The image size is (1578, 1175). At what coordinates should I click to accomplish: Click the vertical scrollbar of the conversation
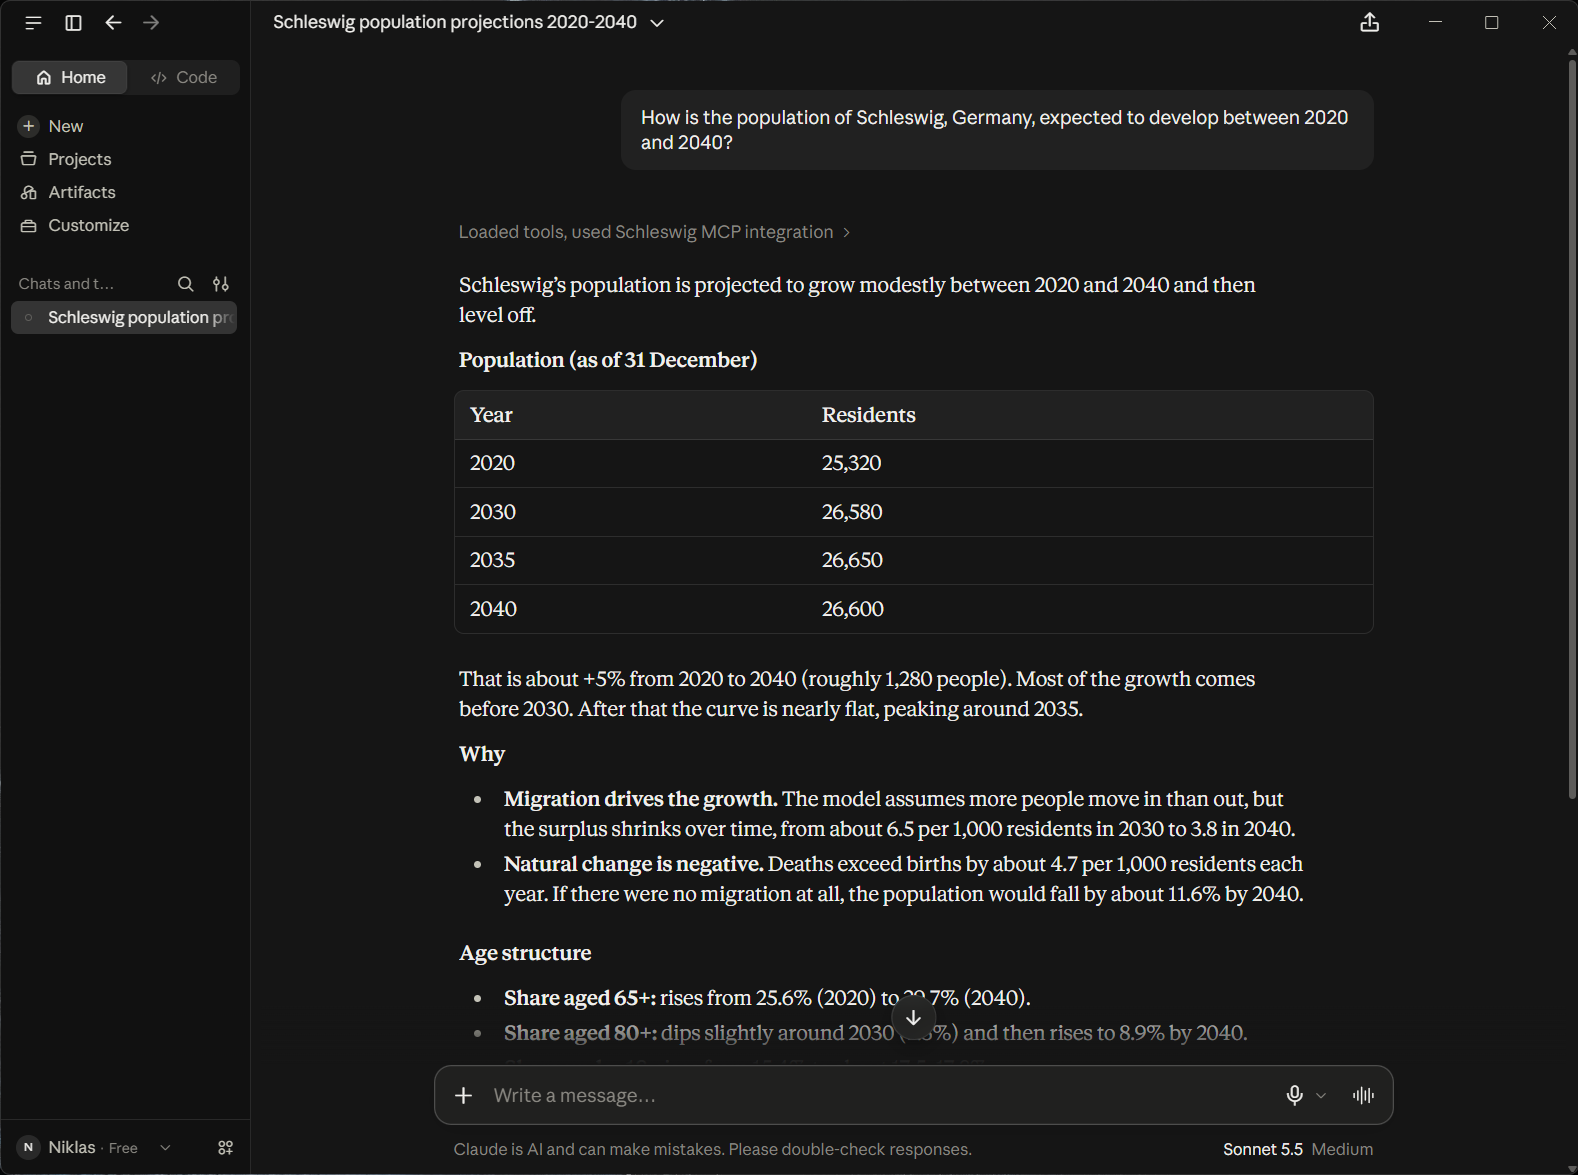click(x=1572, y=430)
